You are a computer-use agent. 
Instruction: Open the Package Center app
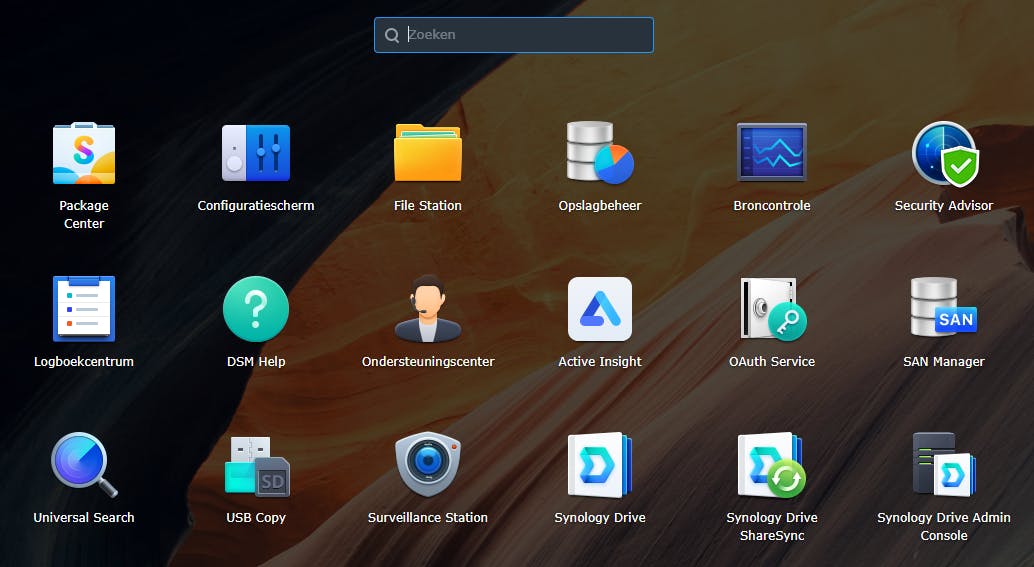pyautogui.click(x=84, y=154)
